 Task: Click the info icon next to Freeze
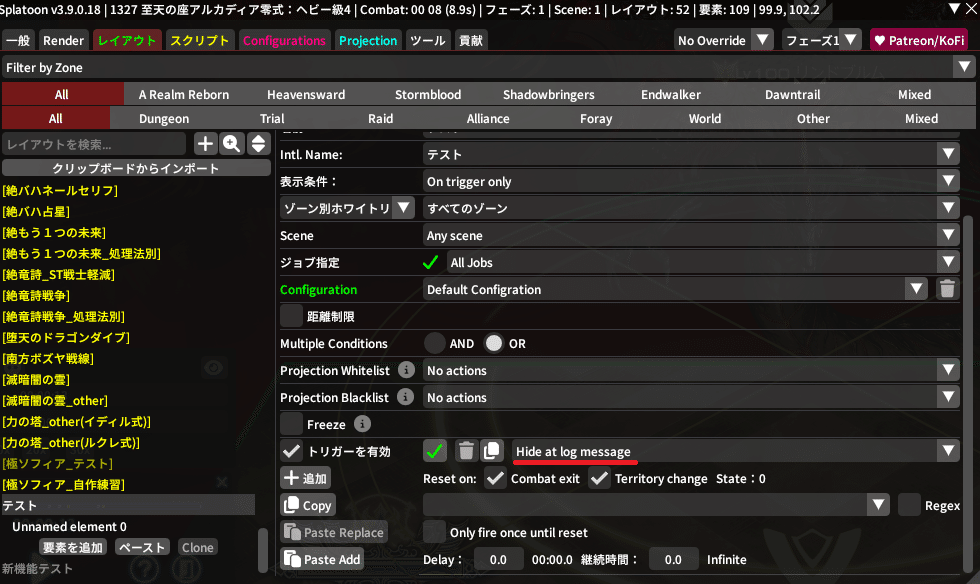[x=362, y=424]
